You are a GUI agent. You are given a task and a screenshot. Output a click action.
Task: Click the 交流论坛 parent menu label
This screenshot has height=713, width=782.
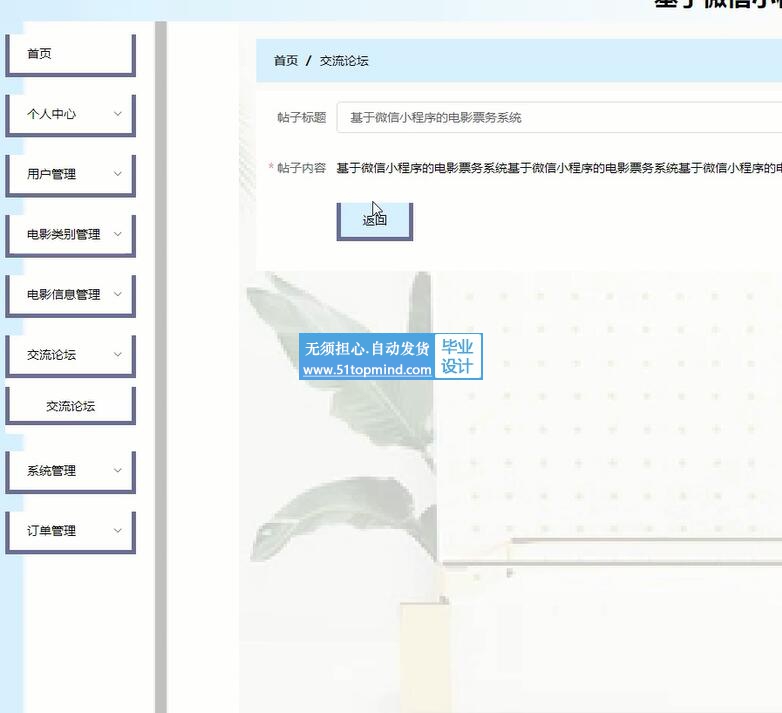pos(51,355)
